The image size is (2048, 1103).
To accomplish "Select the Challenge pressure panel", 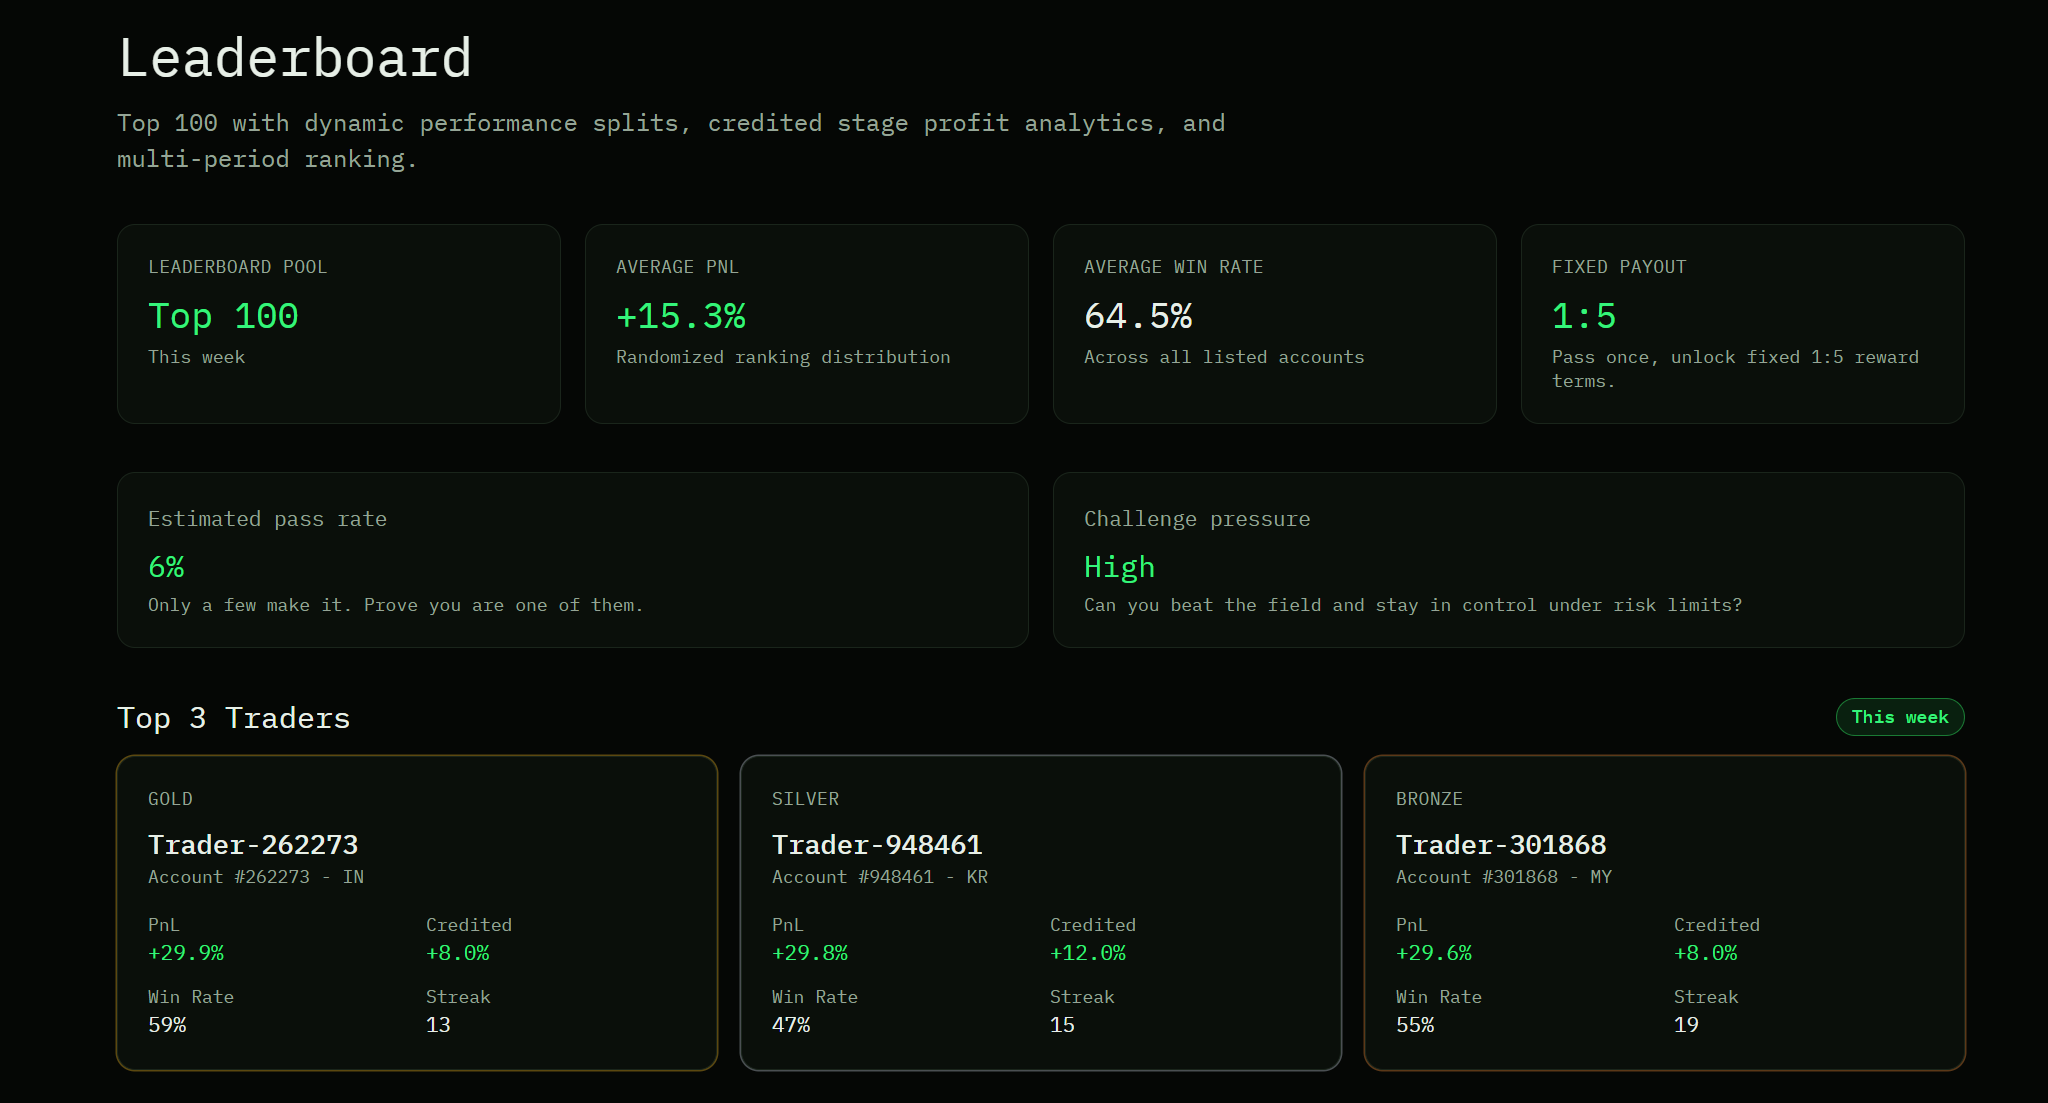I will tap(1509, 560).
